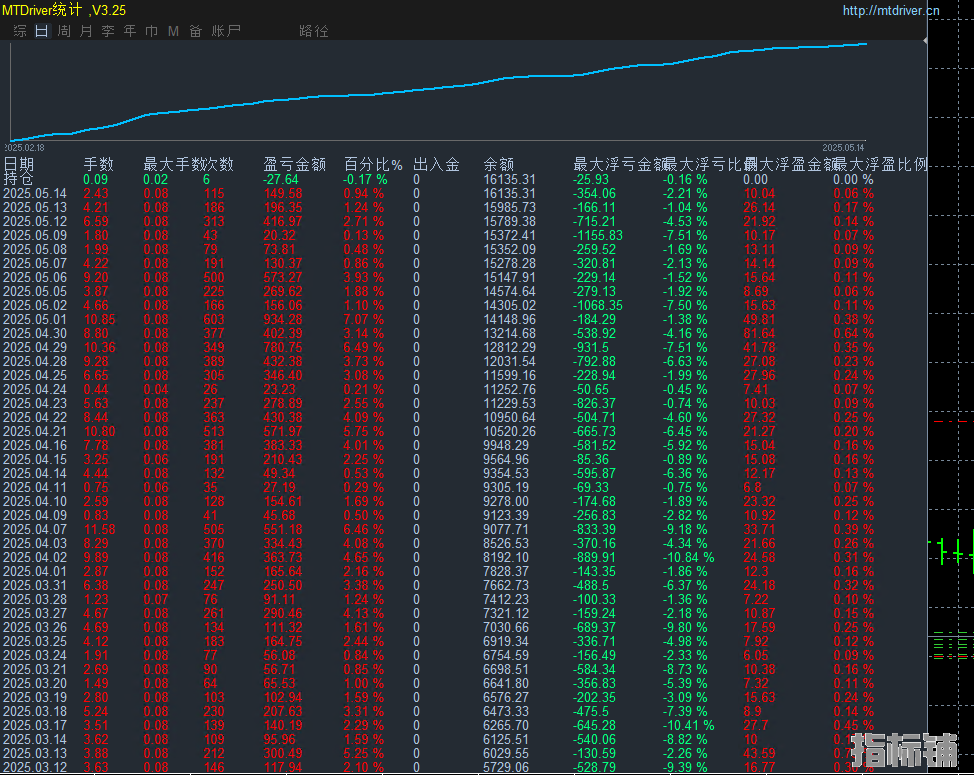Image resolution: width=974 pixels, height=775 pixels.
Task: Open the 备 tab
Action: 196,30
